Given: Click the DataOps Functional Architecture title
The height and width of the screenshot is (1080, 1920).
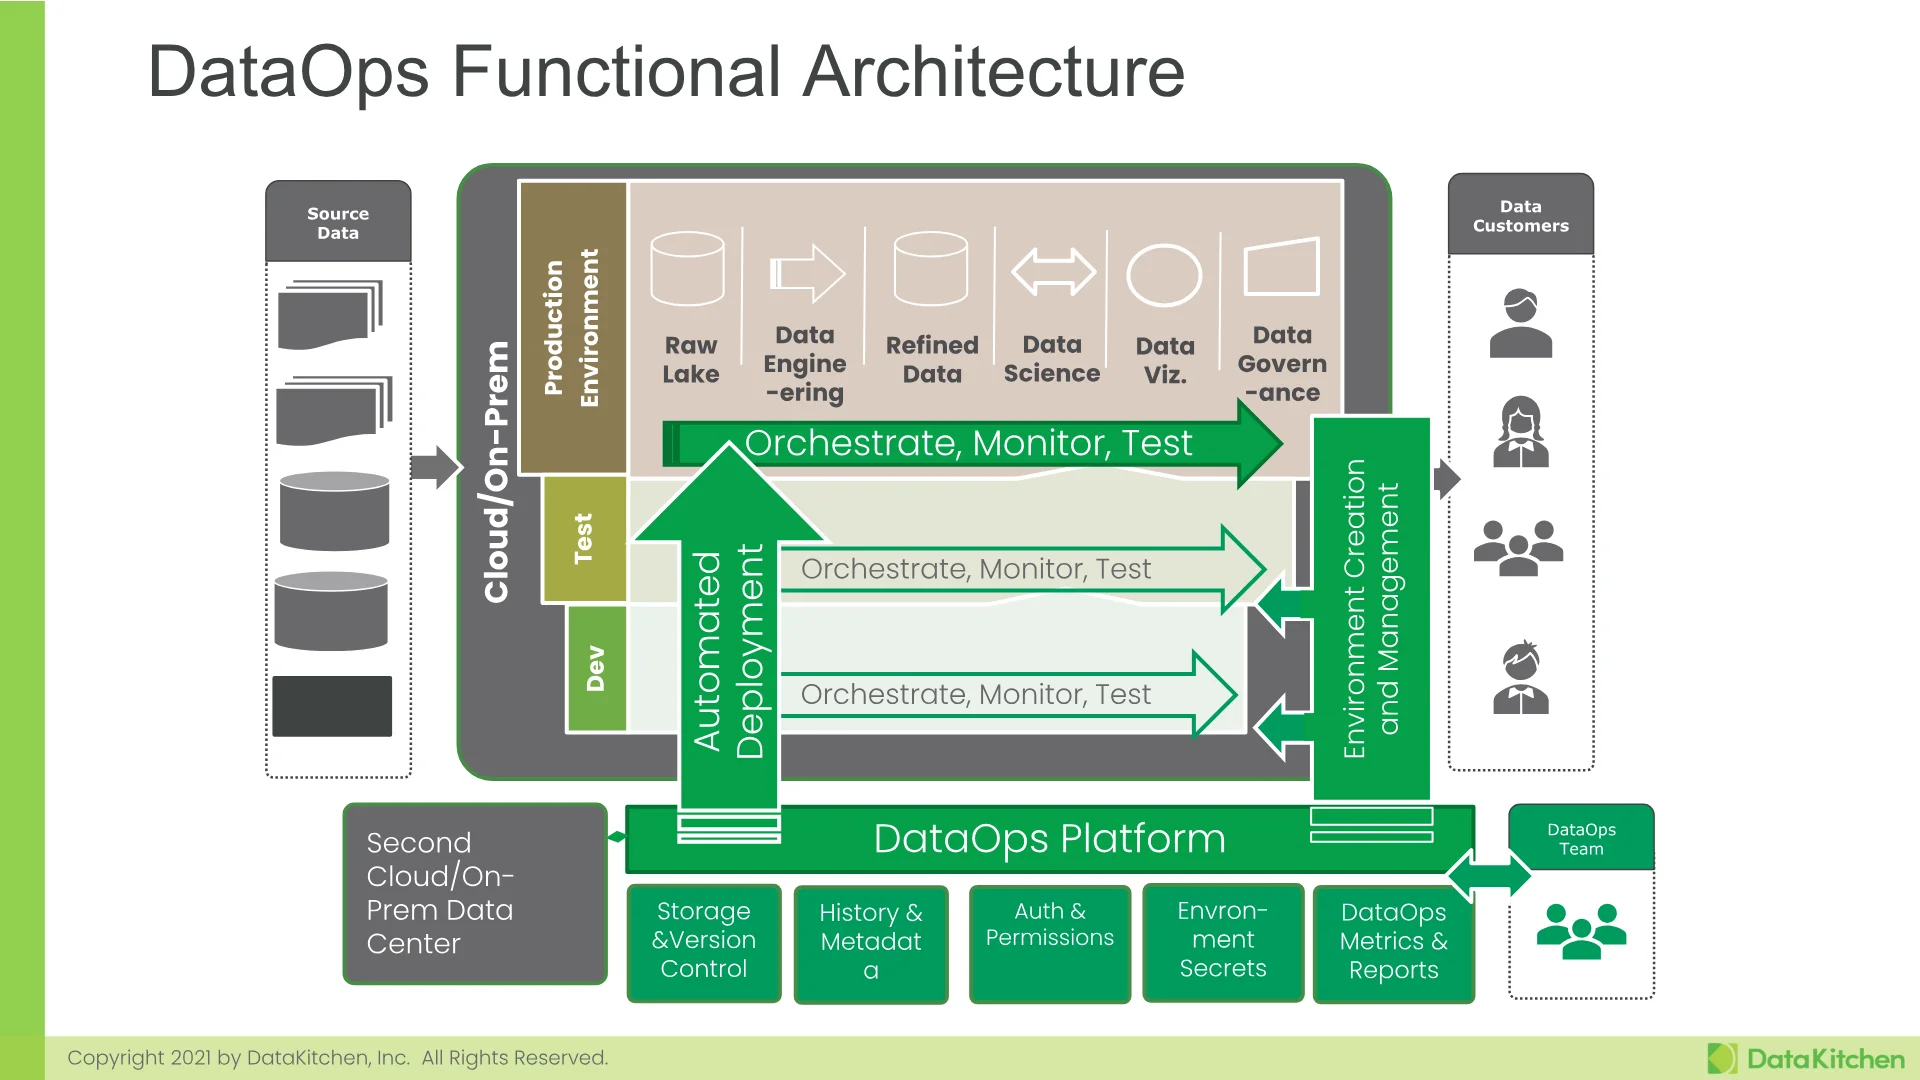Looking at the screenshot, I should pyautogui.click(x=666, y=72).
